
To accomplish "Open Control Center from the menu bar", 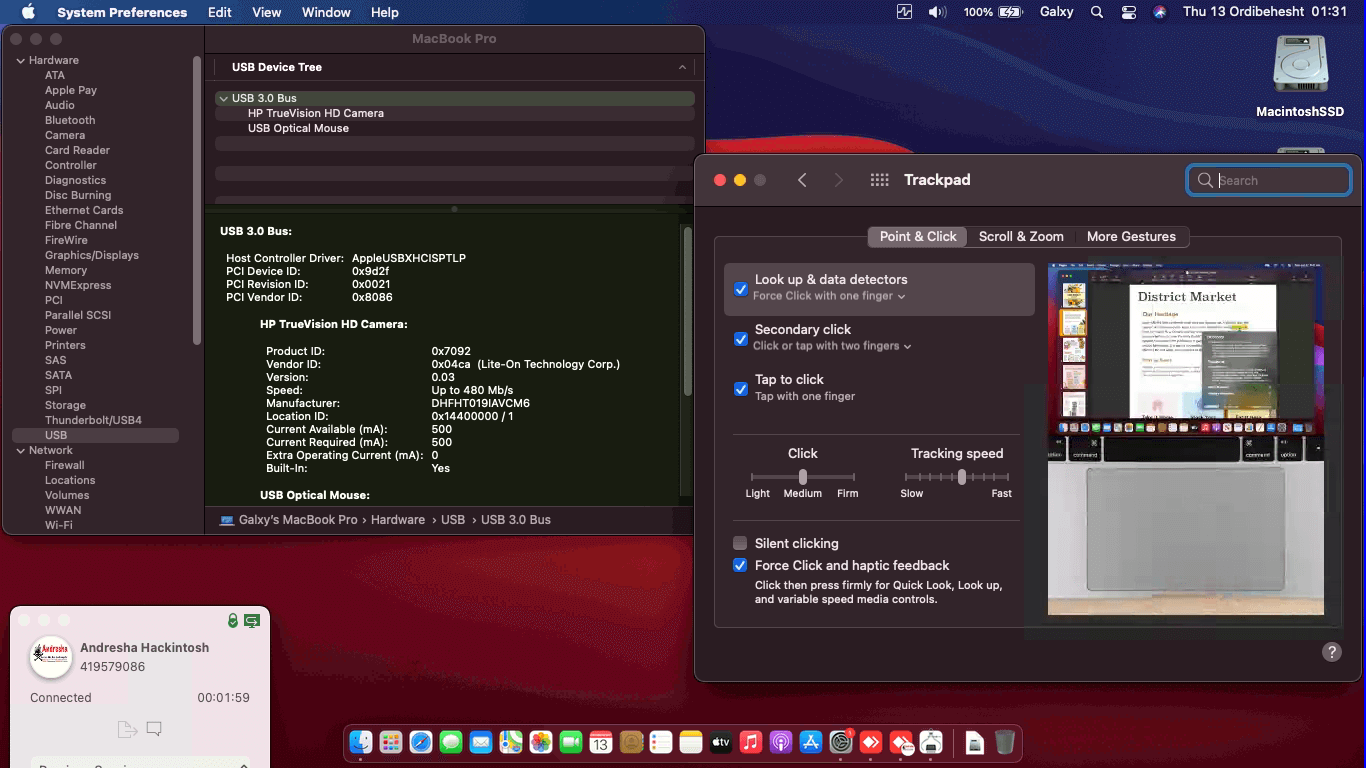I will click(x=1129, y=12).
